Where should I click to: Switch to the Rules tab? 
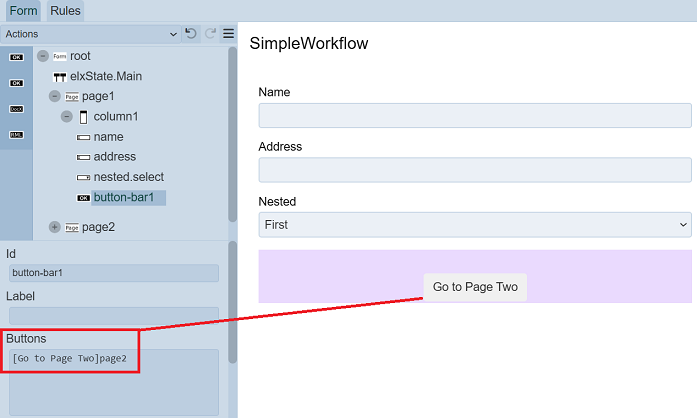tap(65, 11)
